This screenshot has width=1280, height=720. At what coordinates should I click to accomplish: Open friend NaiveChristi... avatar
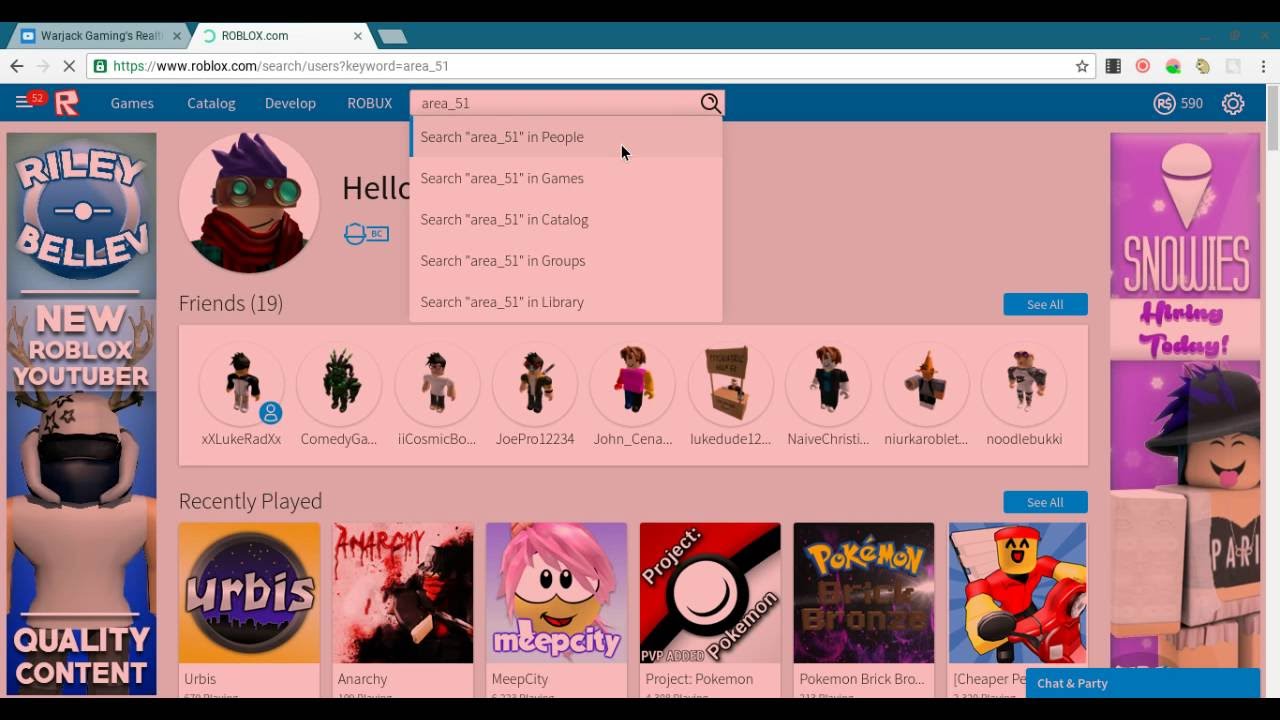[x=828, y=383]
